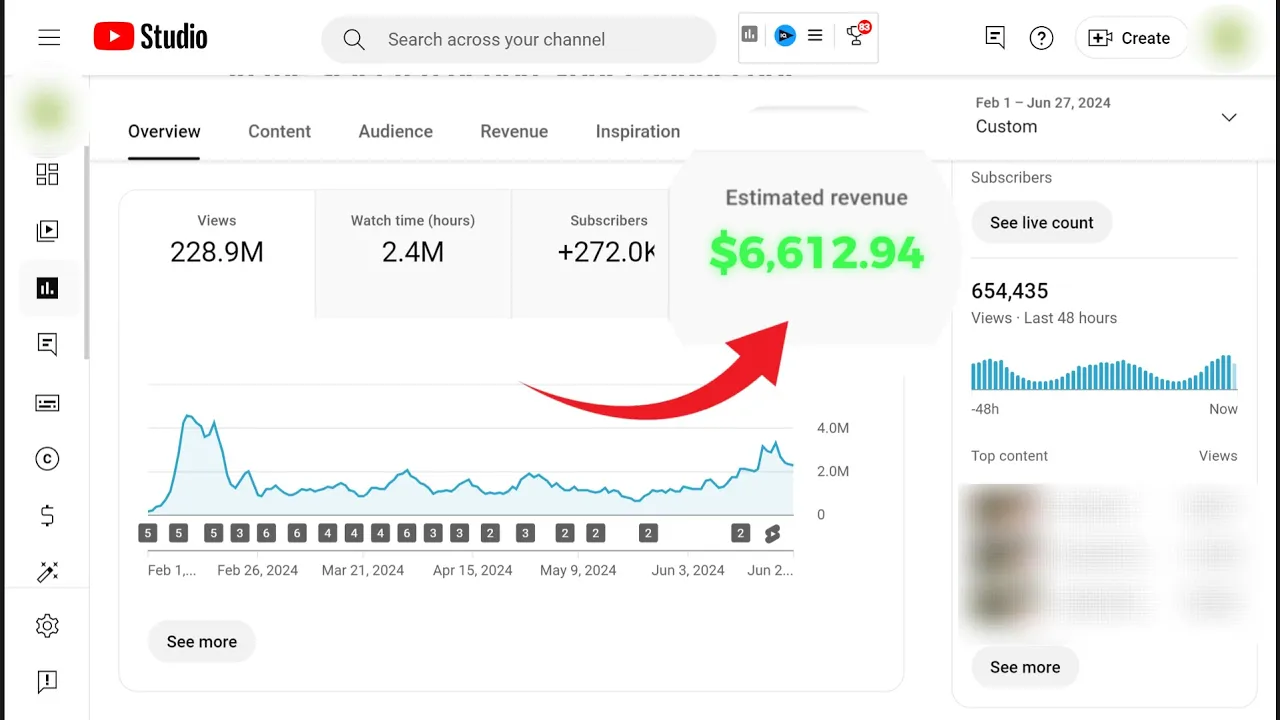Click the trophy extension icon with badge
Image resolution: width=1280 pixels, height=720 pixels.
tap(856, 36)
